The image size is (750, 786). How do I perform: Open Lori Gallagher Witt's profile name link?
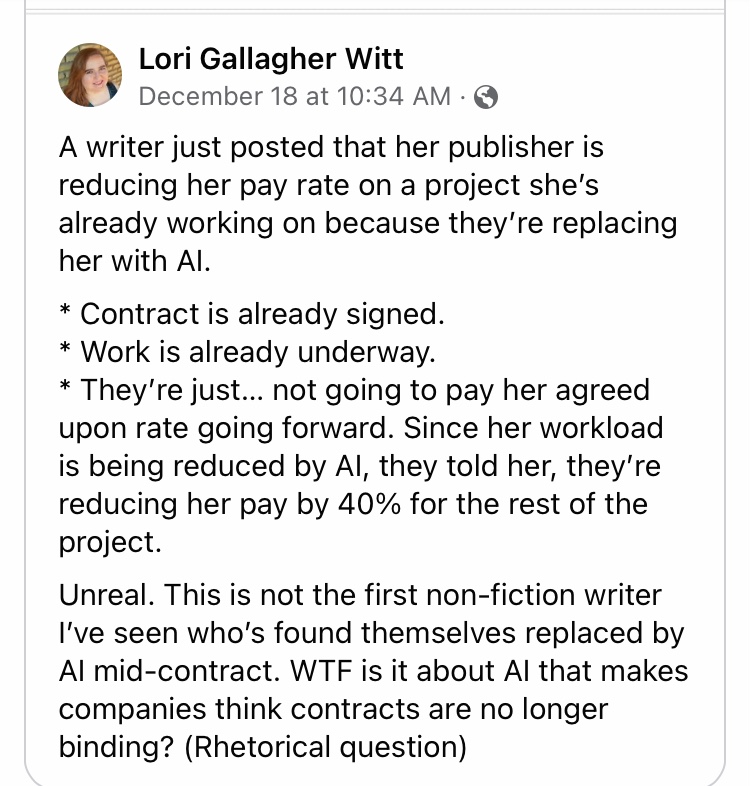coord(270,59)
